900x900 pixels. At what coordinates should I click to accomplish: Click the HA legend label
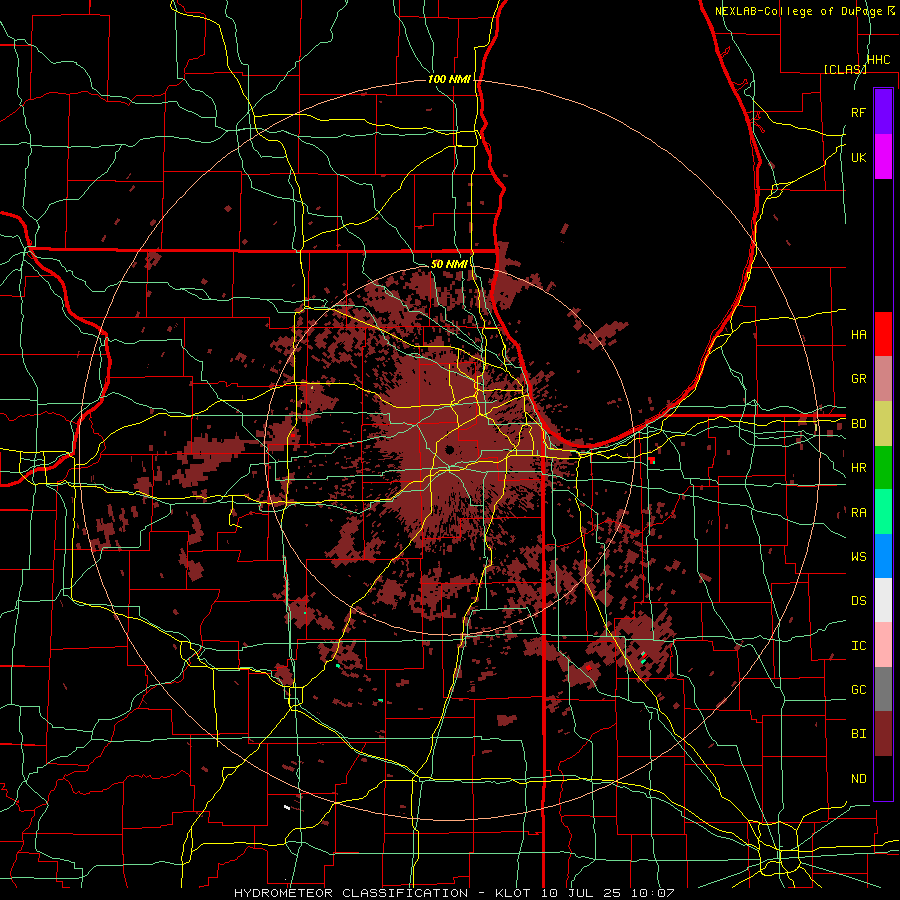(x=858, y=334)
